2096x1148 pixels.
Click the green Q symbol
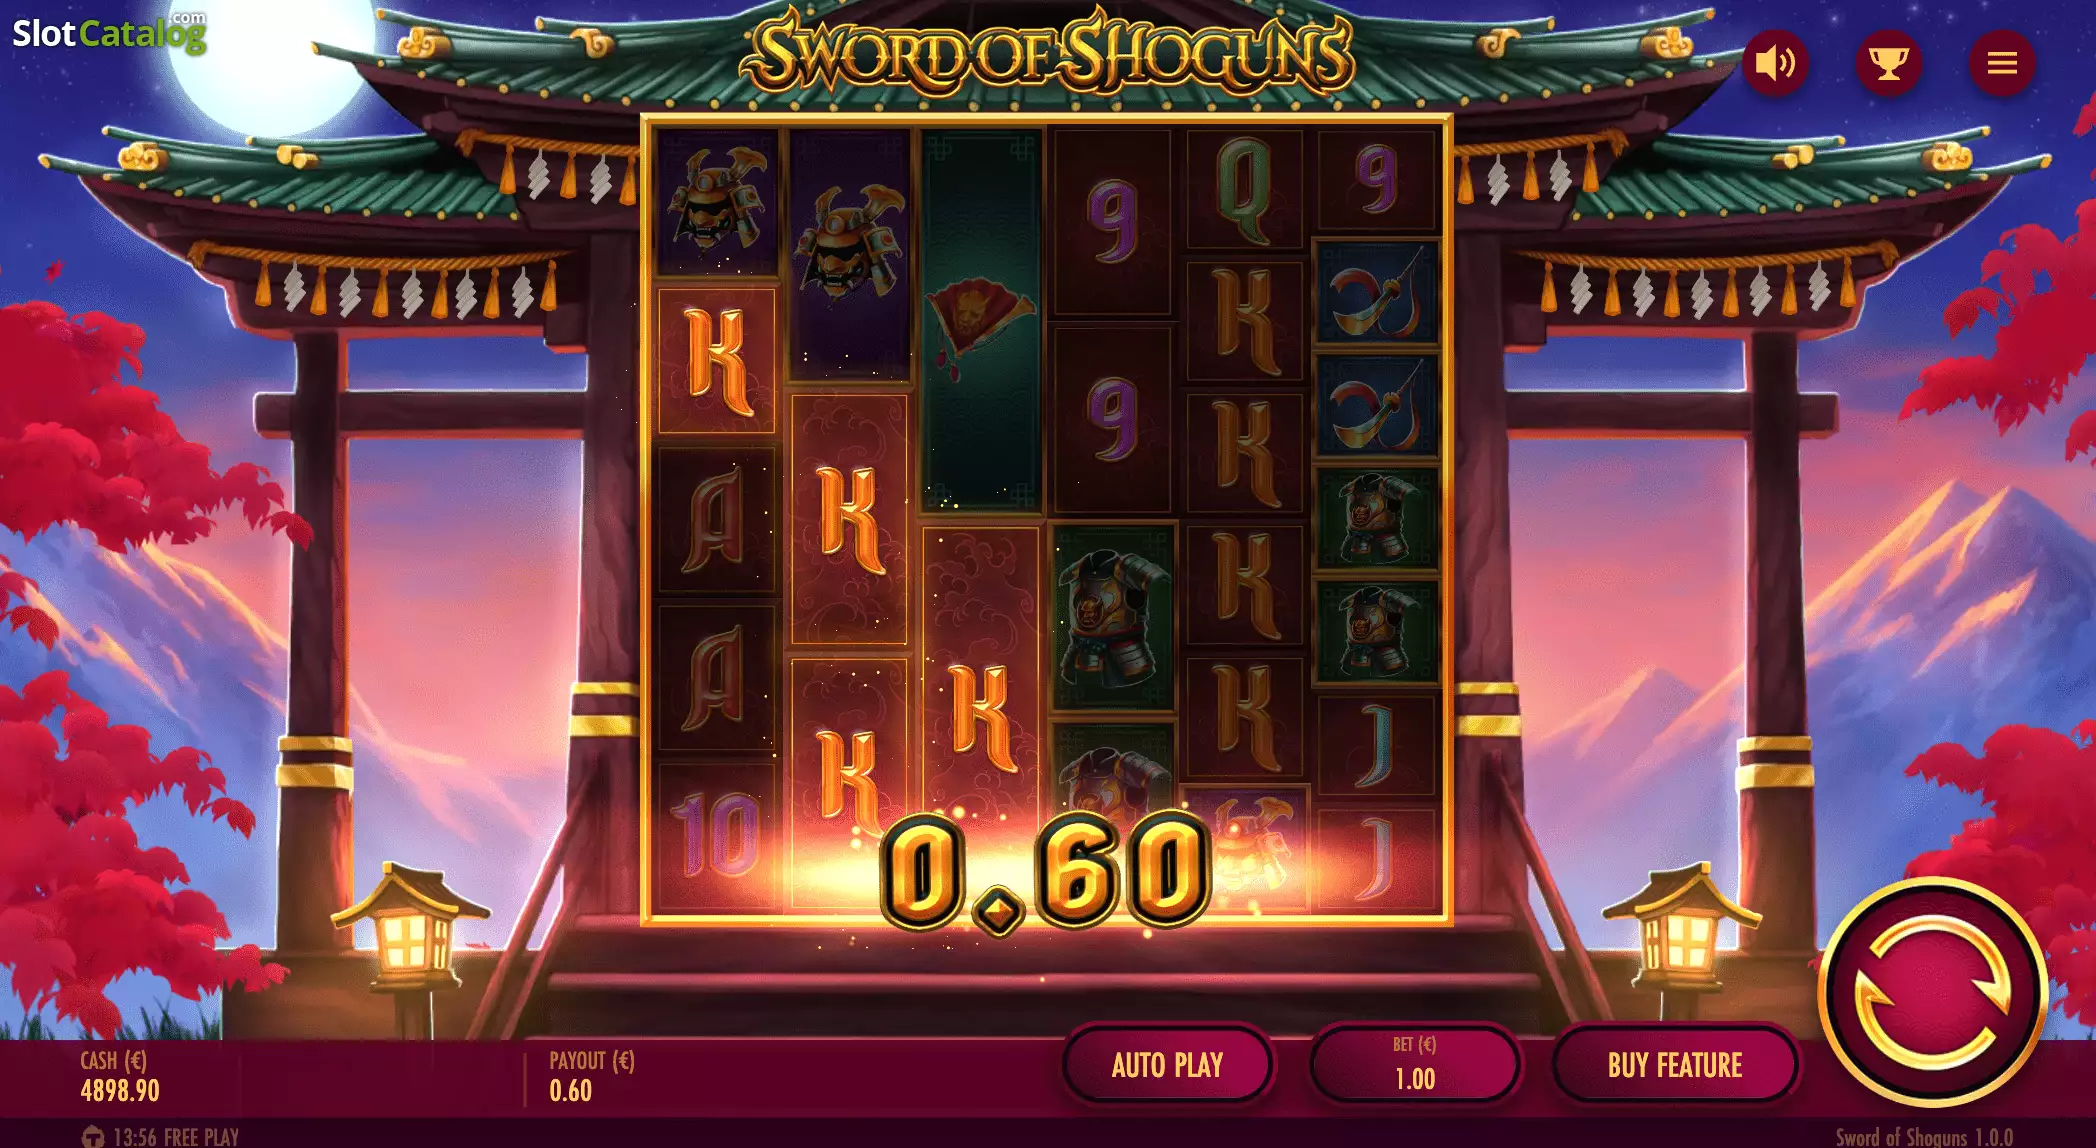click(1244, 189)
